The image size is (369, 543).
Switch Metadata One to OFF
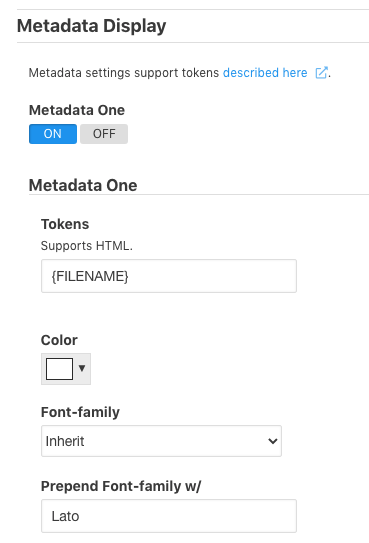[104, 134]
